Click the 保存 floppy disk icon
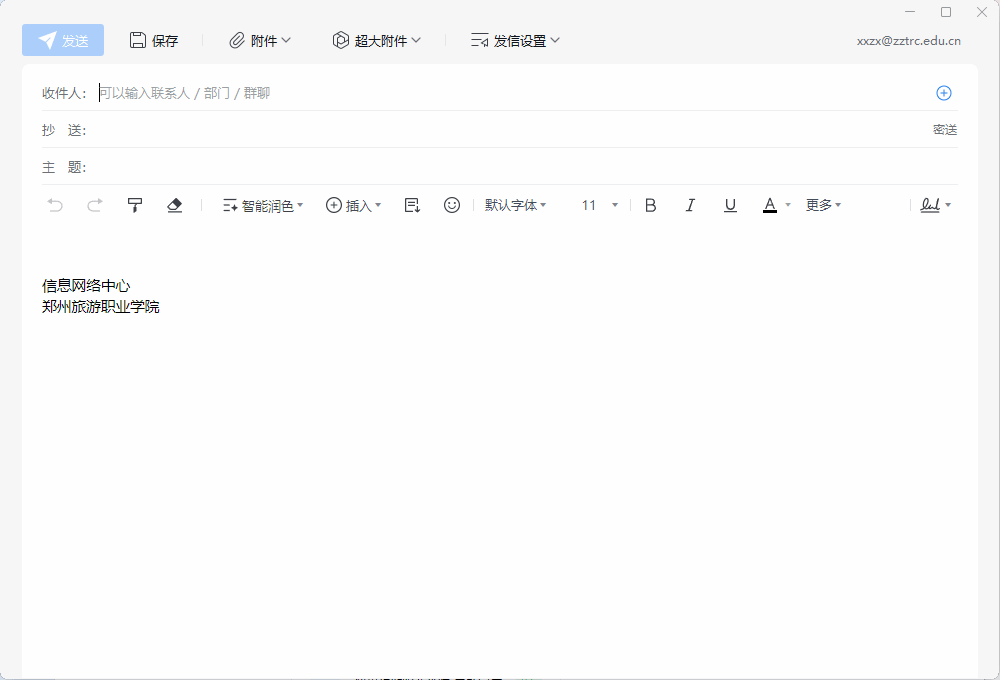 click(x=138, y=40)
